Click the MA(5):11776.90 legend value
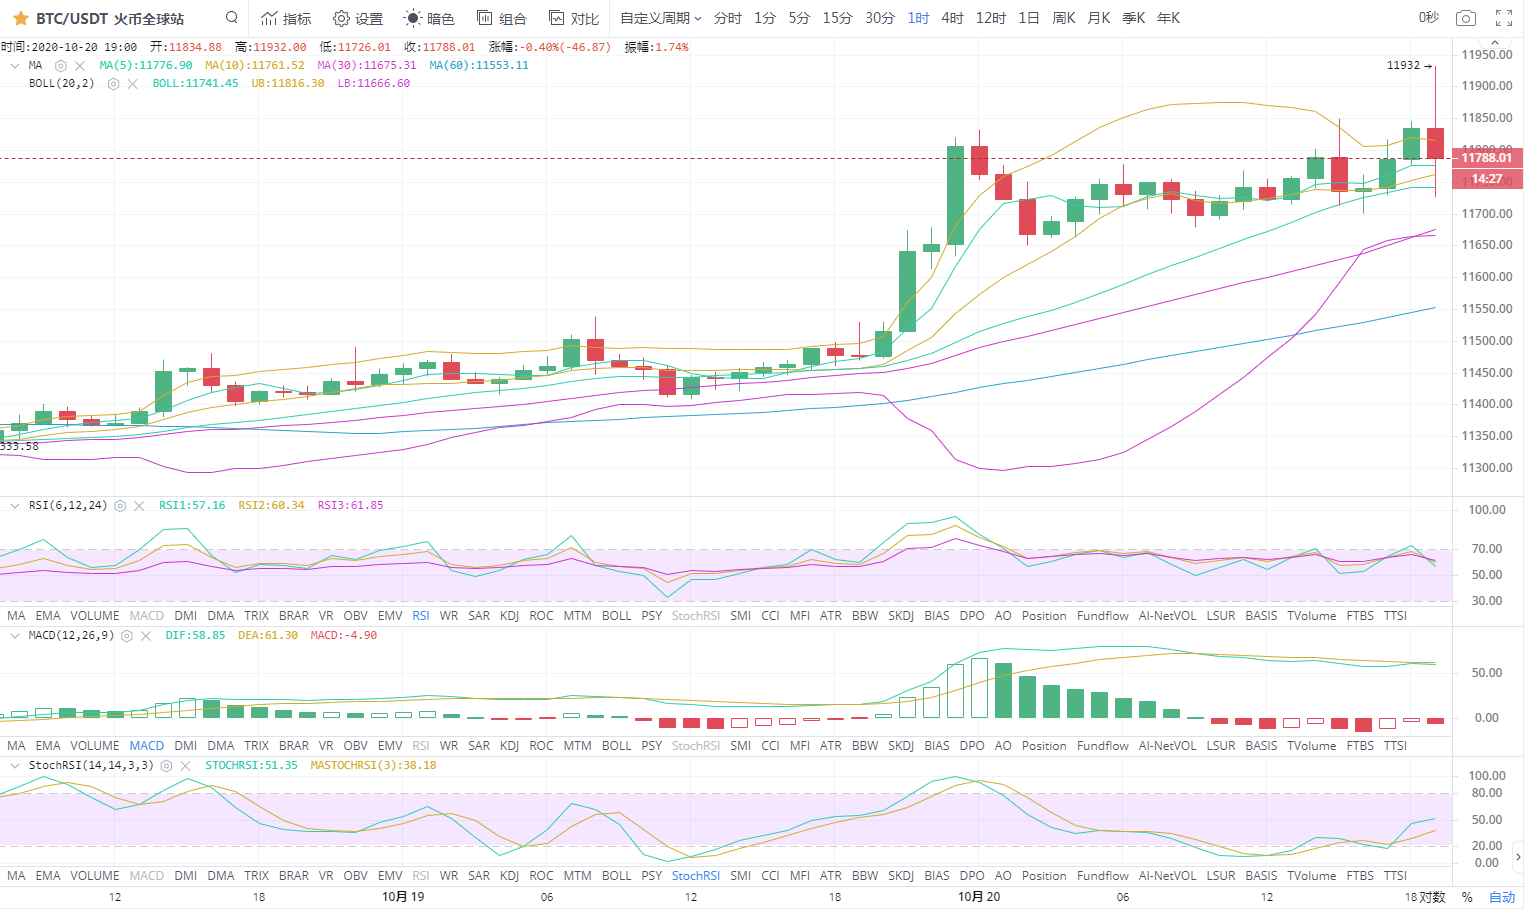This screenshot has height=914, width=1524. click(x=146, y=65)
